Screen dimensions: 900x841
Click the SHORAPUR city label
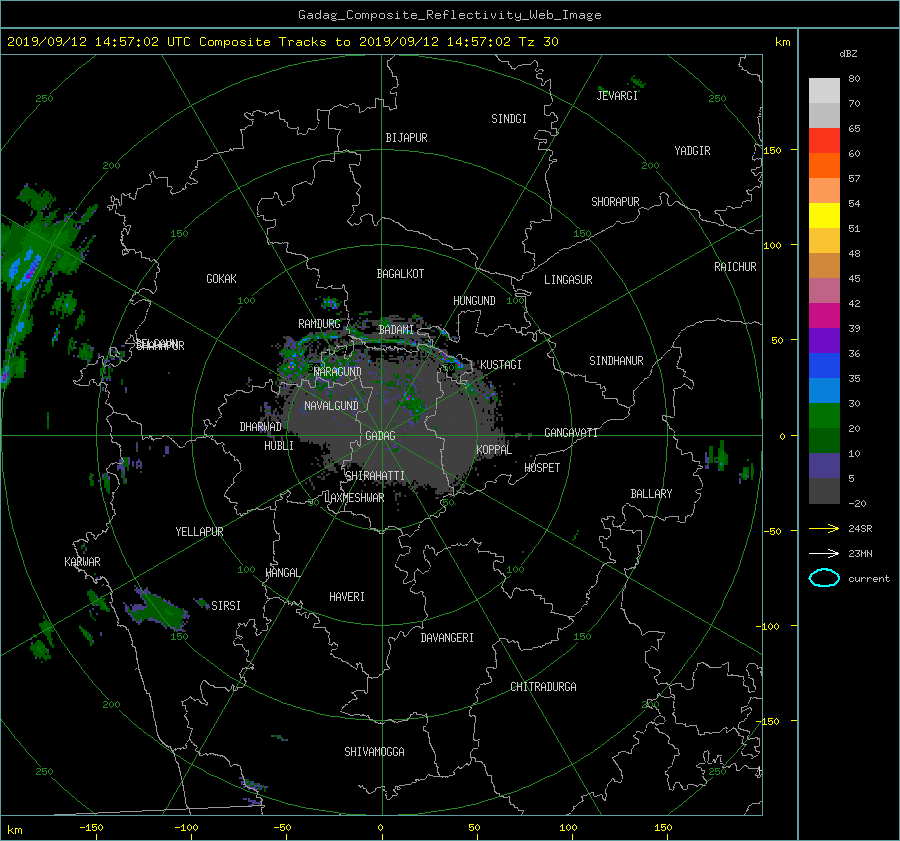615,202
